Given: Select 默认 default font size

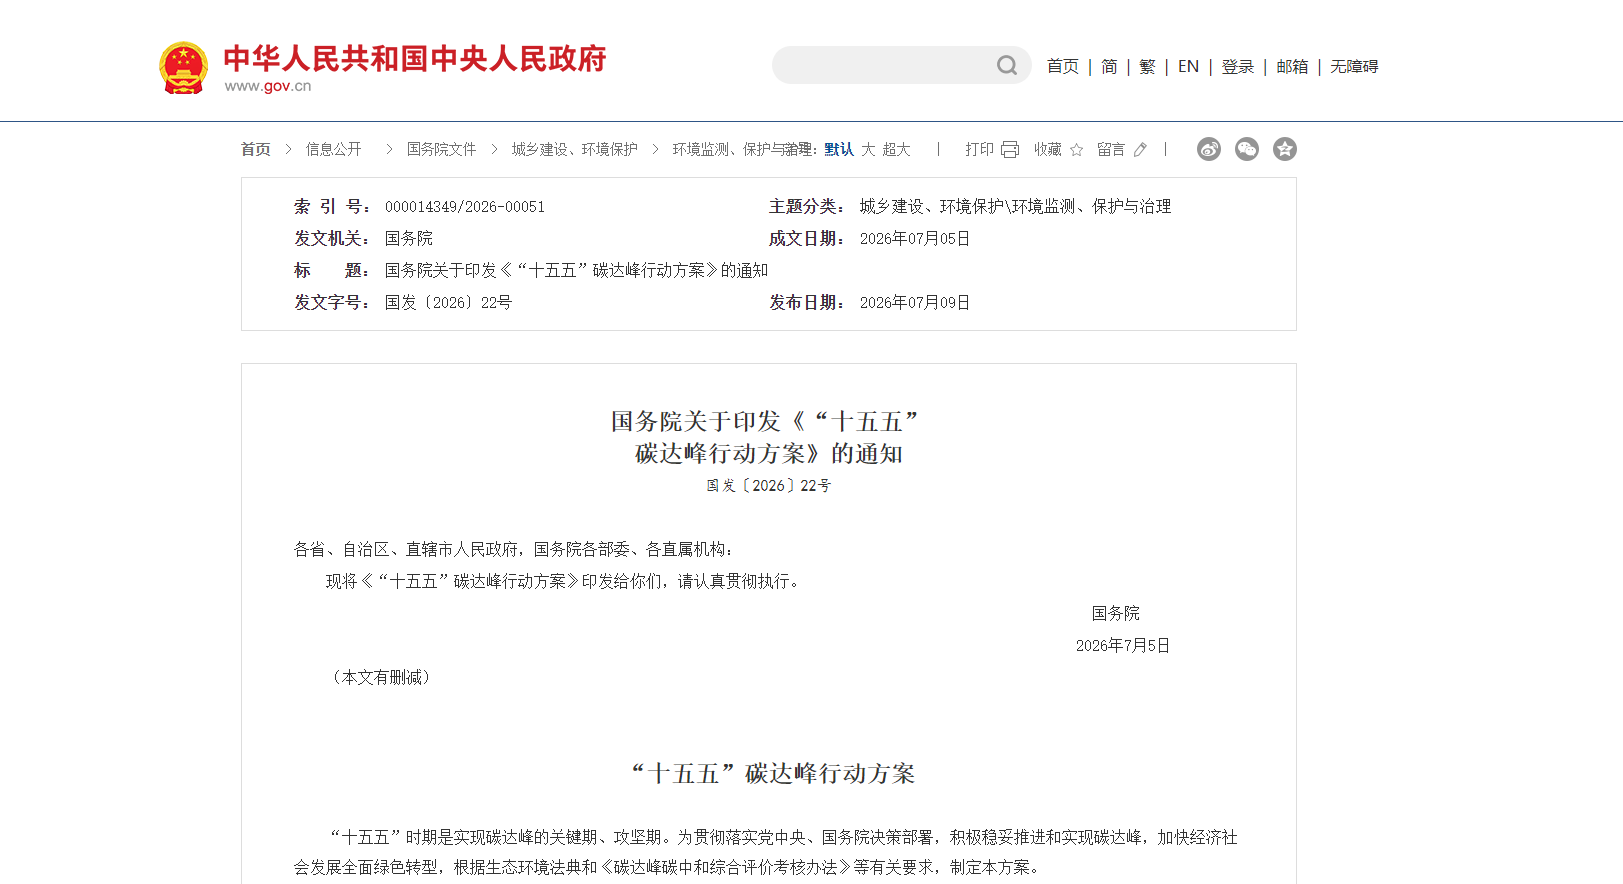Looking at the screenshot, I should coord(839,149).
